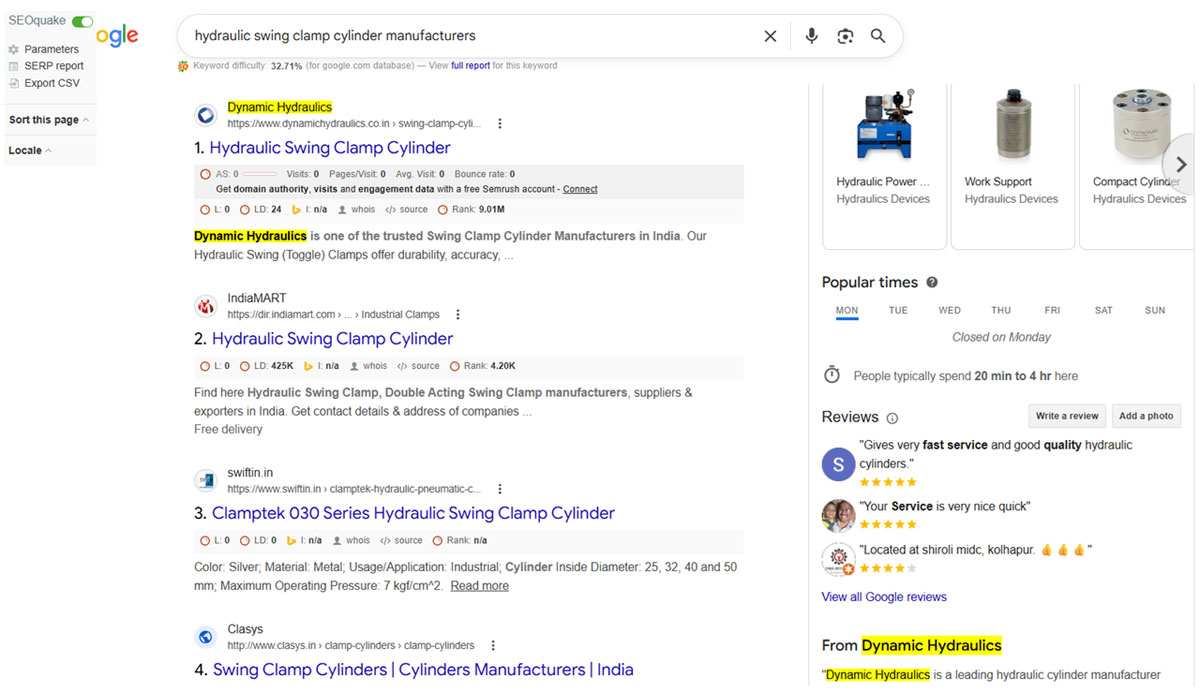The height and width of the screenshot is (699, 1200).
Task: Select SUN in popular times
Action: point(1155,311)
